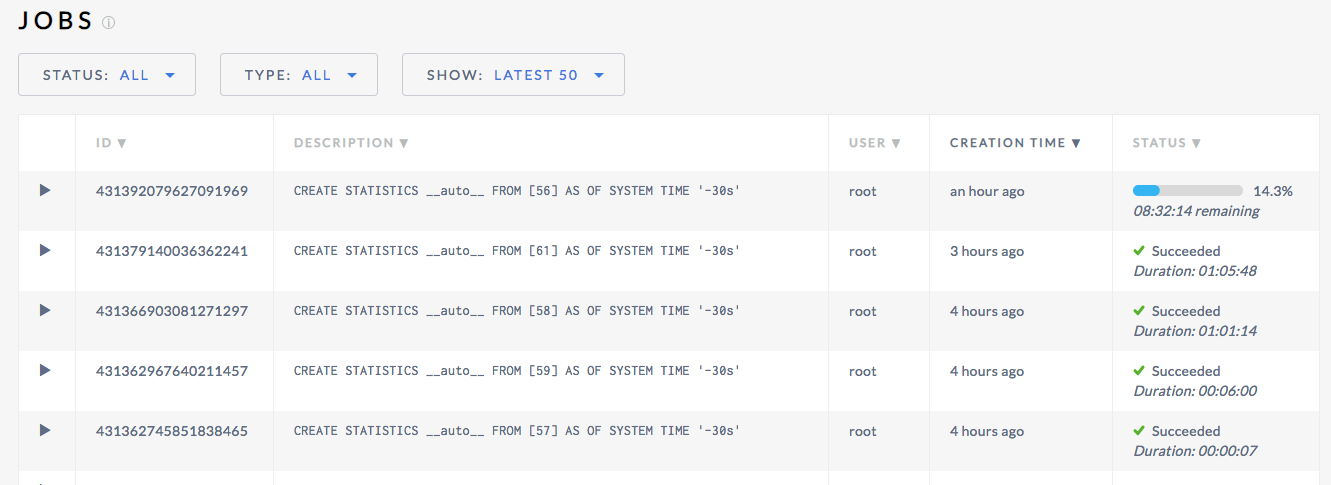Click description with FROM [59]
1331x485 pixels.
tap(517, 371)
